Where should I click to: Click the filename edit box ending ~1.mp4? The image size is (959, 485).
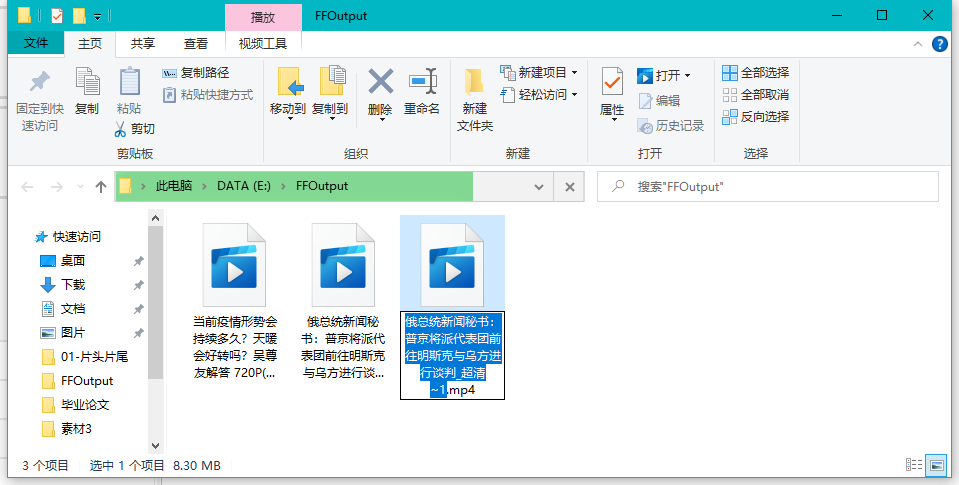[453, 355]
